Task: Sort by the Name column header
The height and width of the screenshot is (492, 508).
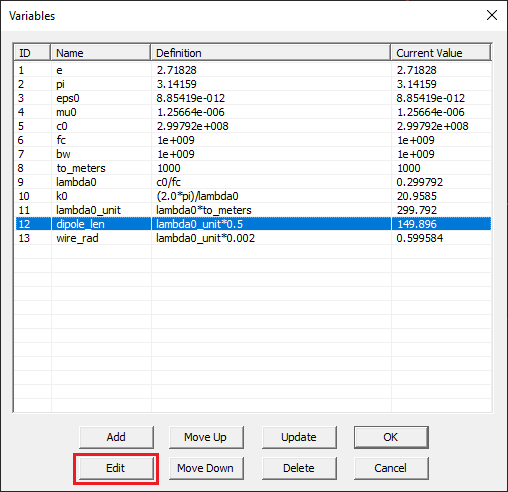Action: 100,53
